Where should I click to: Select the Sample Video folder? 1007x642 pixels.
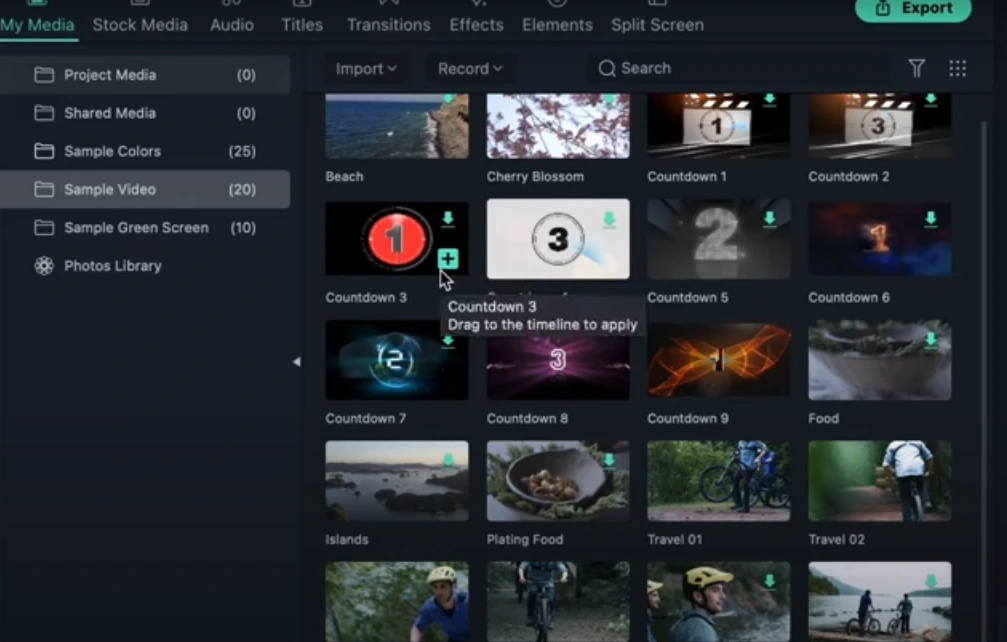[x=145, y=189]
